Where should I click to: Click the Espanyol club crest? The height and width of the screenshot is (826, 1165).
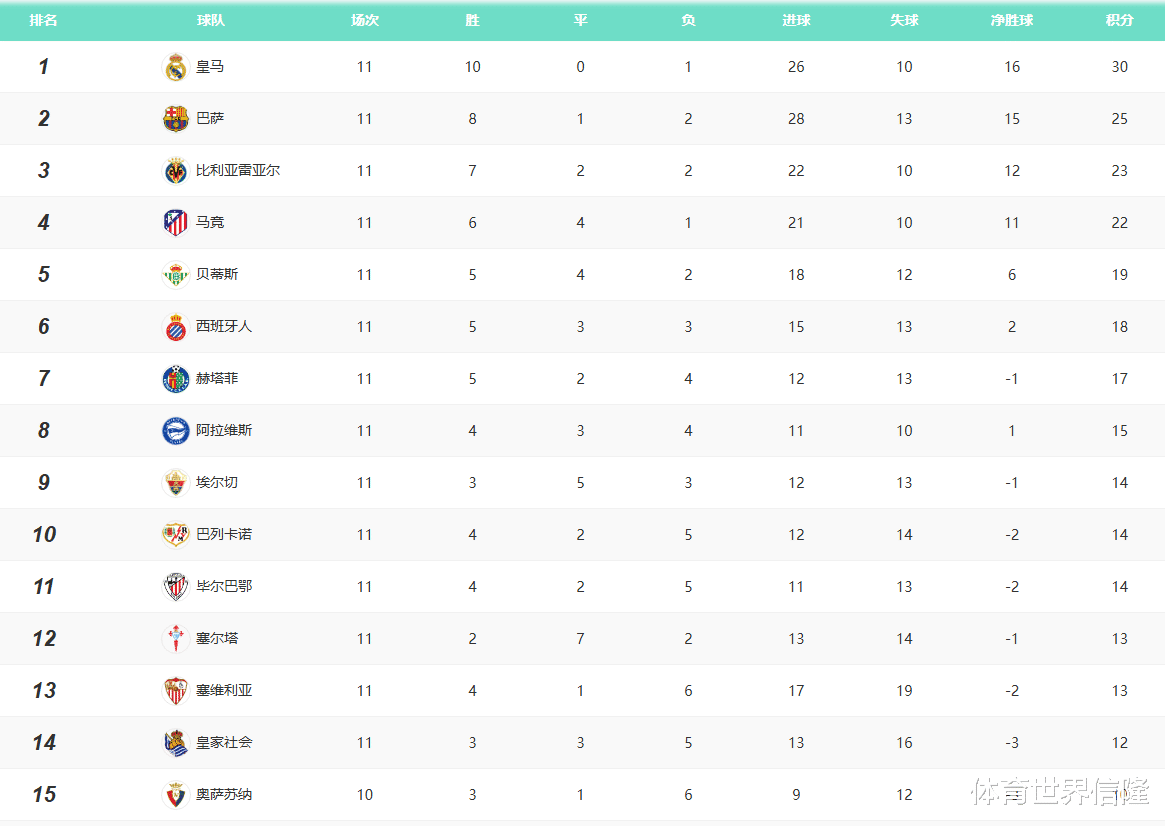pyautogui.click(x=175, y=327)
